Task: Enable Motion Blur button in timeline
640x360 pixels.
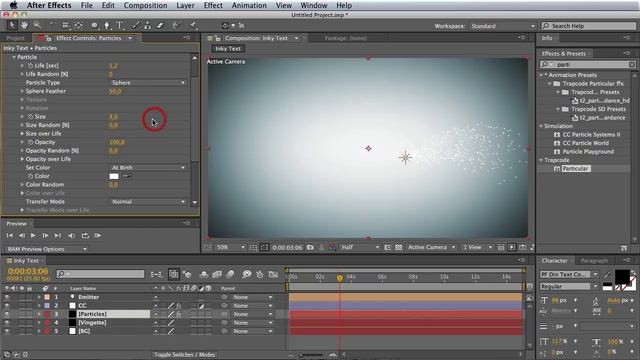Action: (x=230, y=274)
